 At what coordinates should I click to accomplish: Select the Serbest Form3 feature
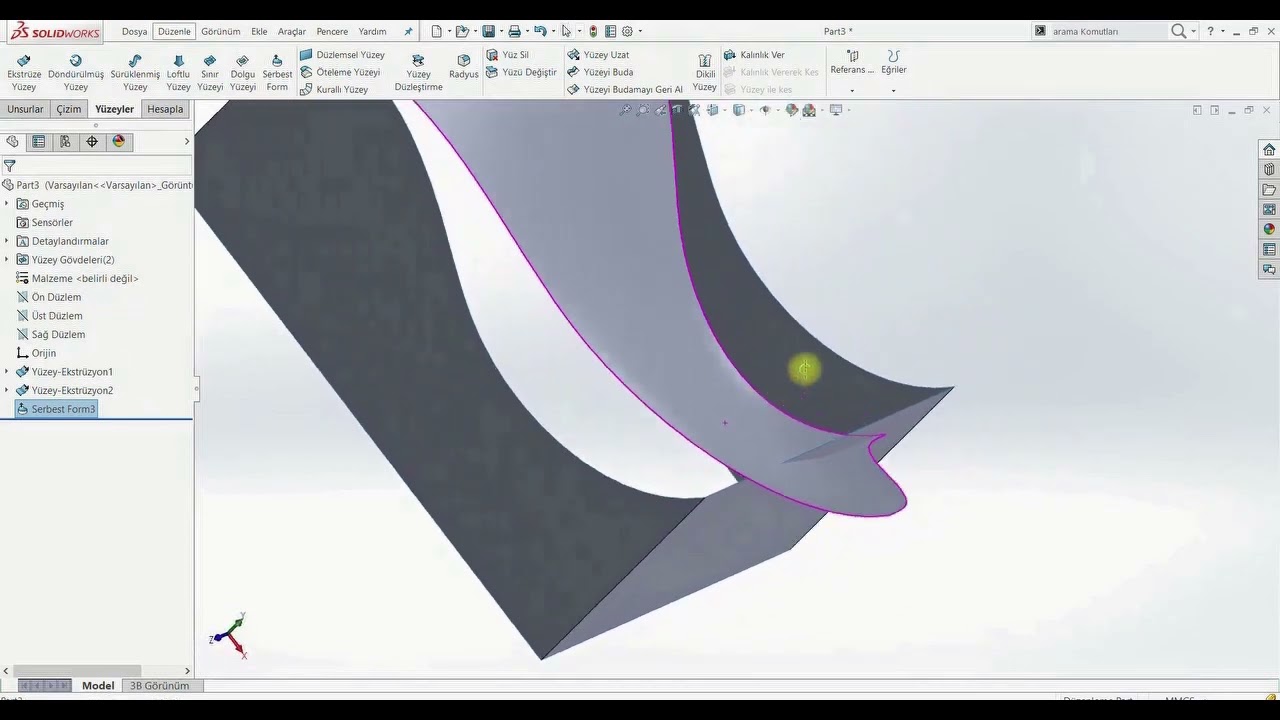56,409
